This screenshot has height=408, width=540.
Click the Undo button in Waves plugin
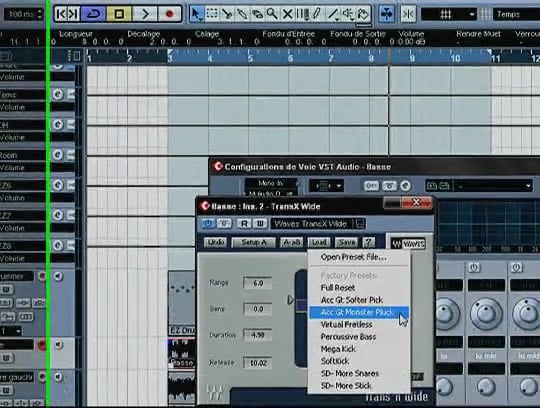click(216, 242)
